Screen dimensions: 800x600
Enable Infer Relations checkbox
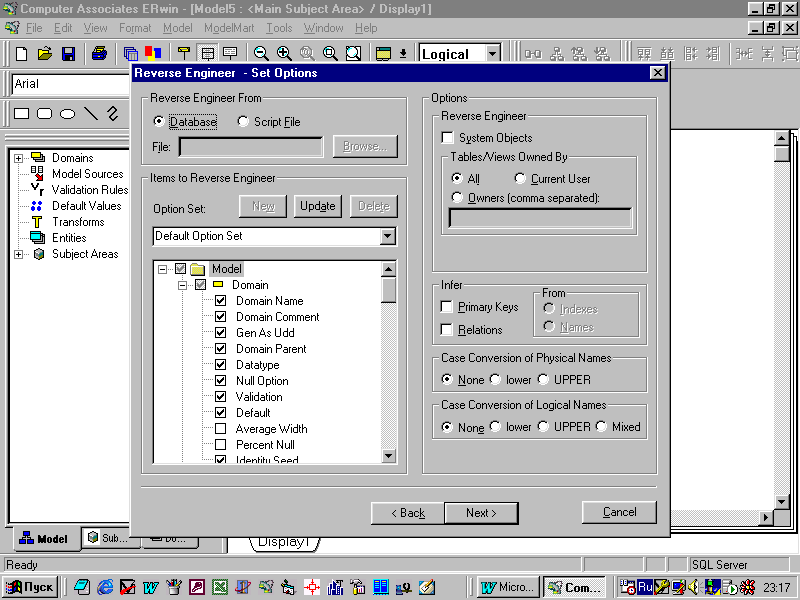coord(446,330)
